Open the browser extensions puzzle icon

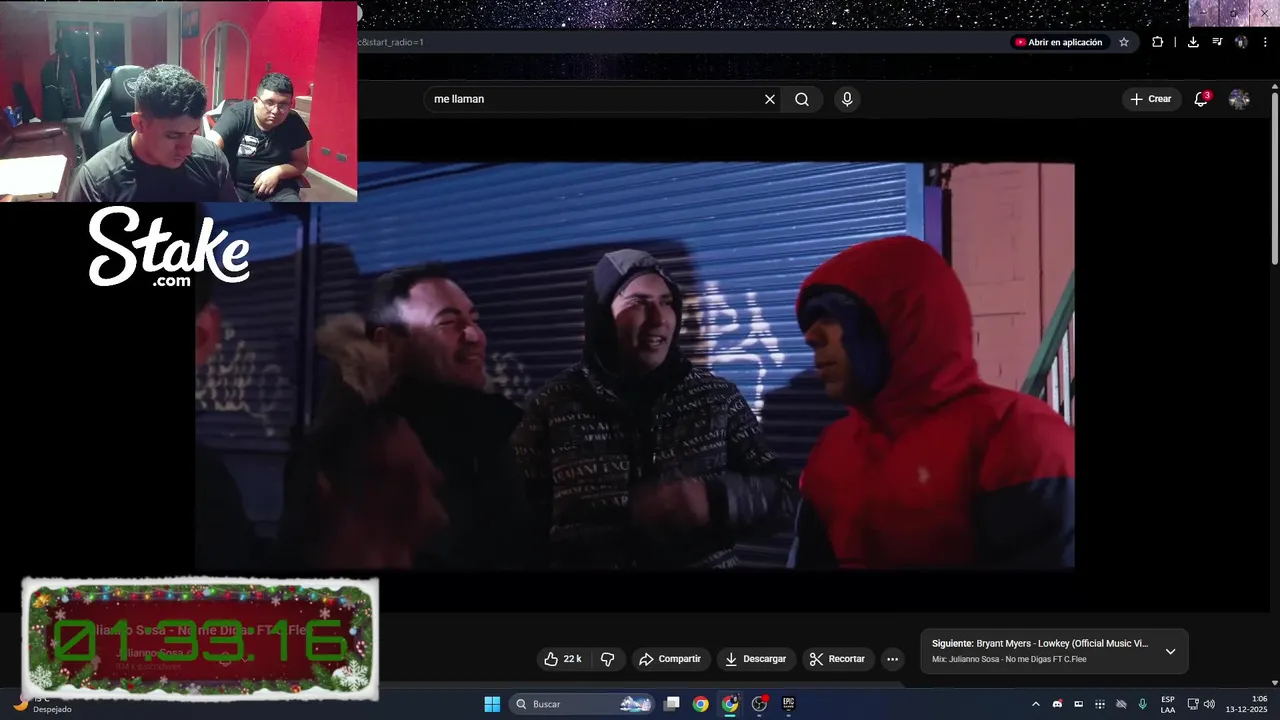tap(1157, 42)
